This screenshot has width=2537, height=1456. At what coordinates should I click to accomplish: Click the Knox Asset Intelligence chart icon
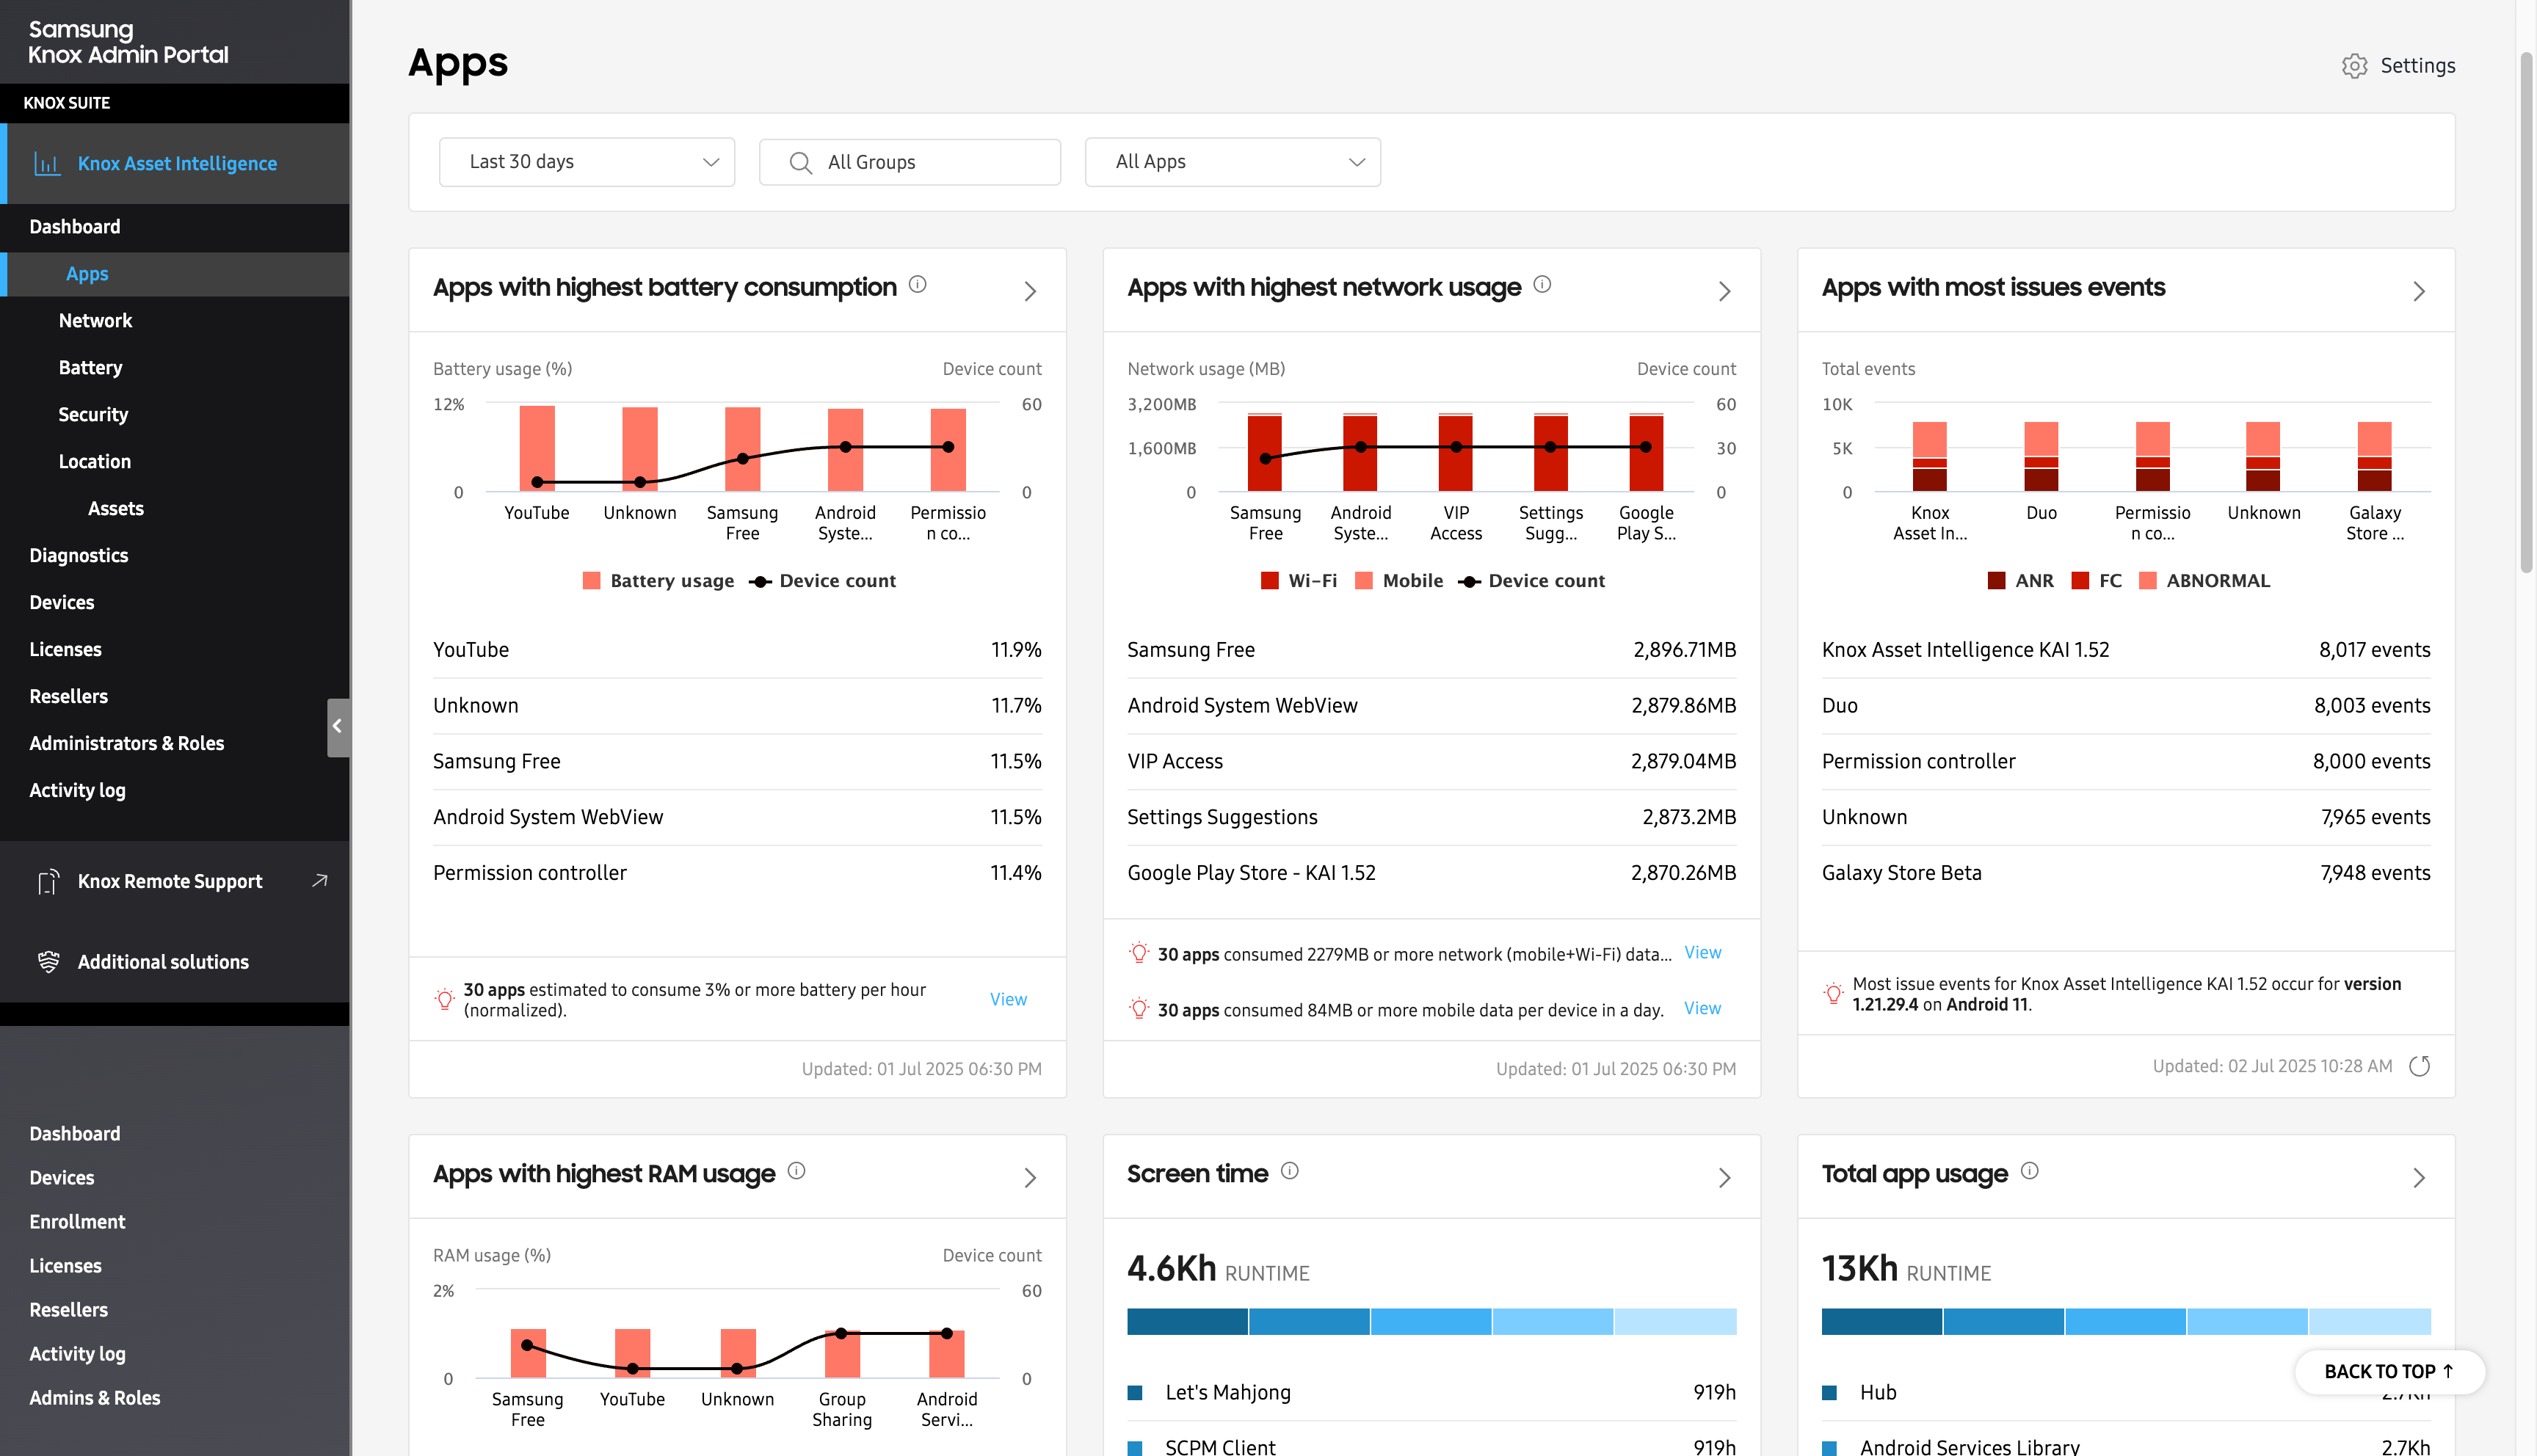coord(46,163)
